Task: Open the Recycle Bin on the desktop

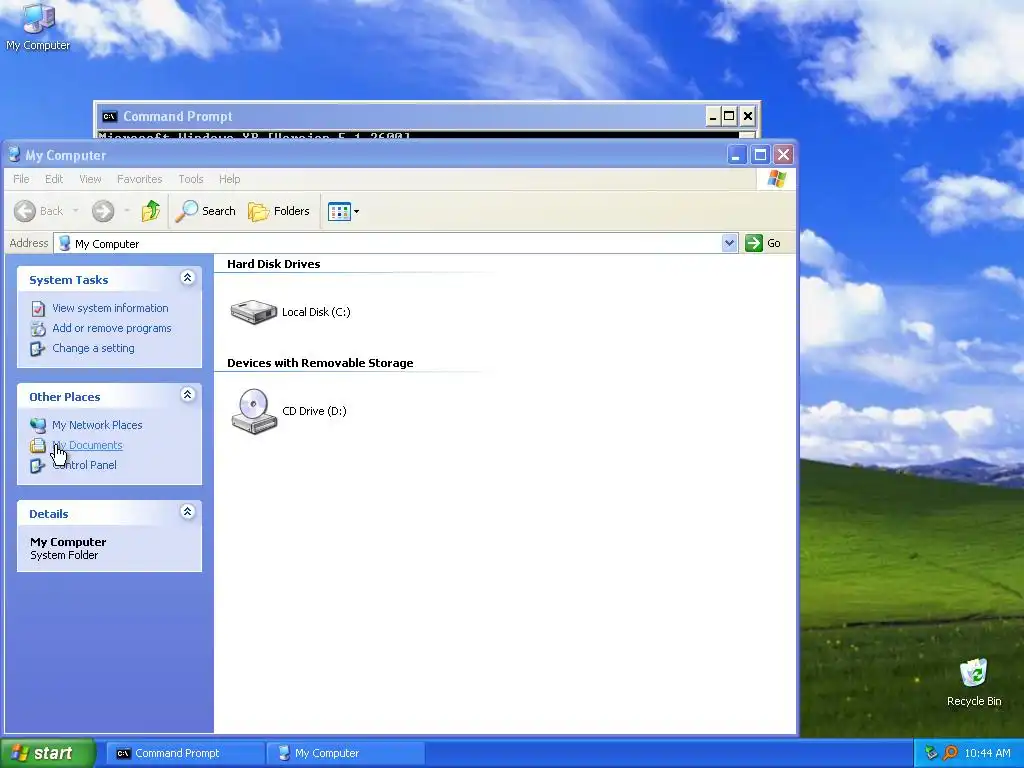Action: [974, 682]
